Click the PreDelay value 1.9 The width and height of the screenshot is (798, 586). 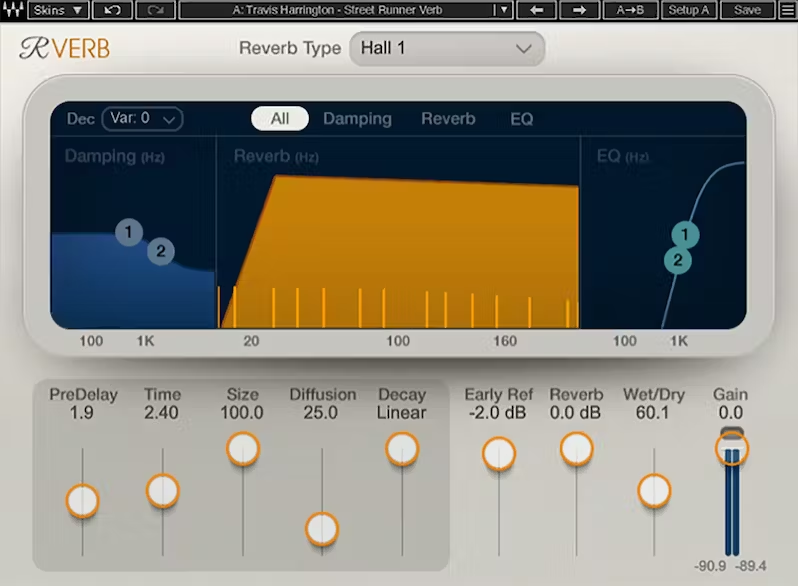(81, 412)
